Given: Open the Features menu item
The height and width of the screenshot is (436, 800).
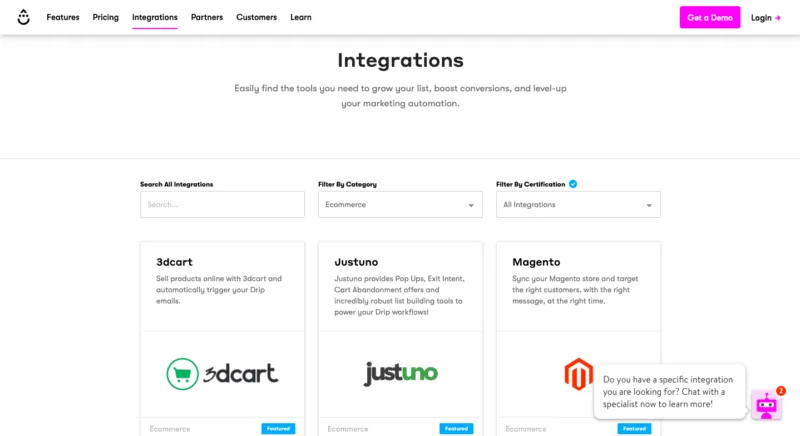Looking at the screenshot, I should (x=63, y=17).
